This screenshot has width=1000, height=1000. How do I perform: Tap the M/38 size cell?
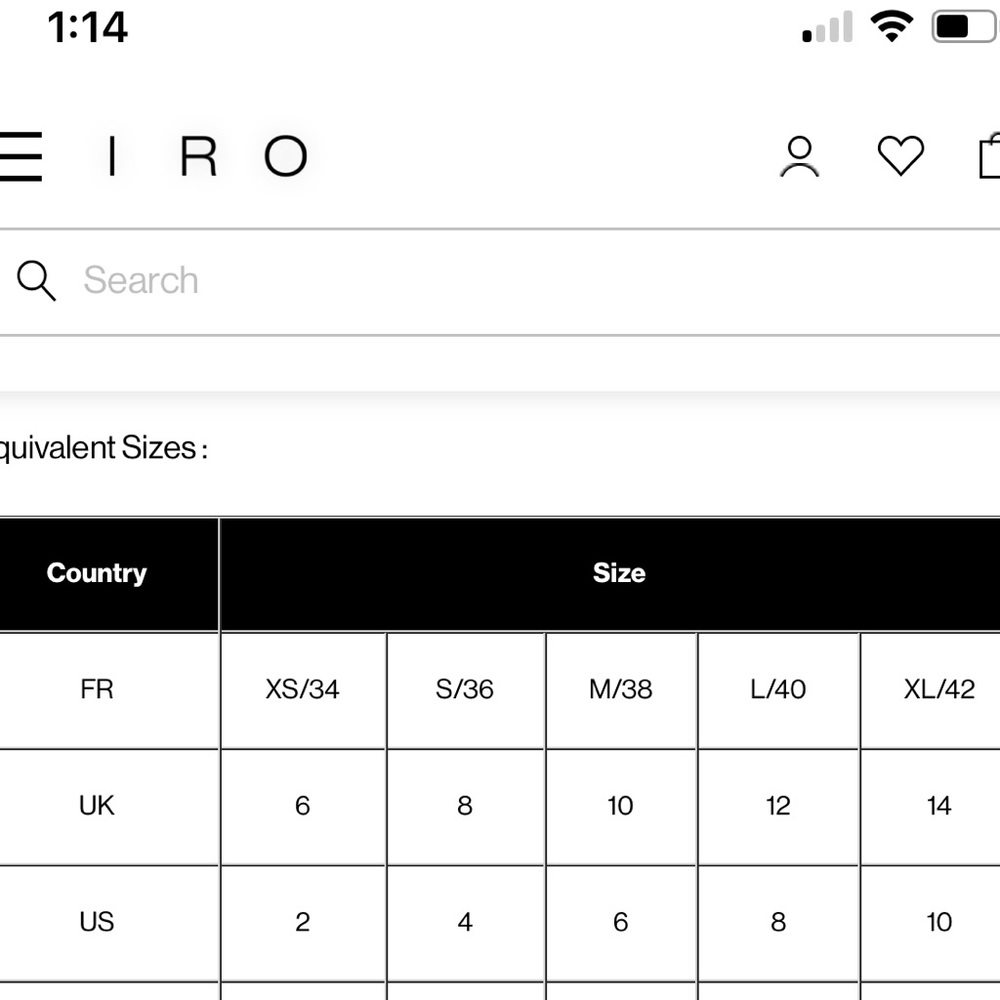tap(621, 690)
